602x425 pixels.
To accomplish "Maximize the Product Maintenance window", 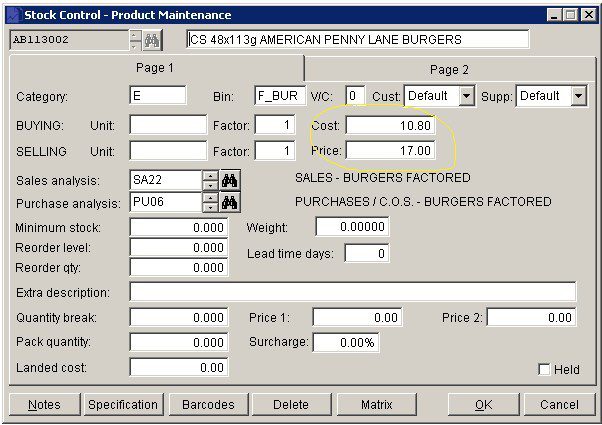I will (571, 15).
